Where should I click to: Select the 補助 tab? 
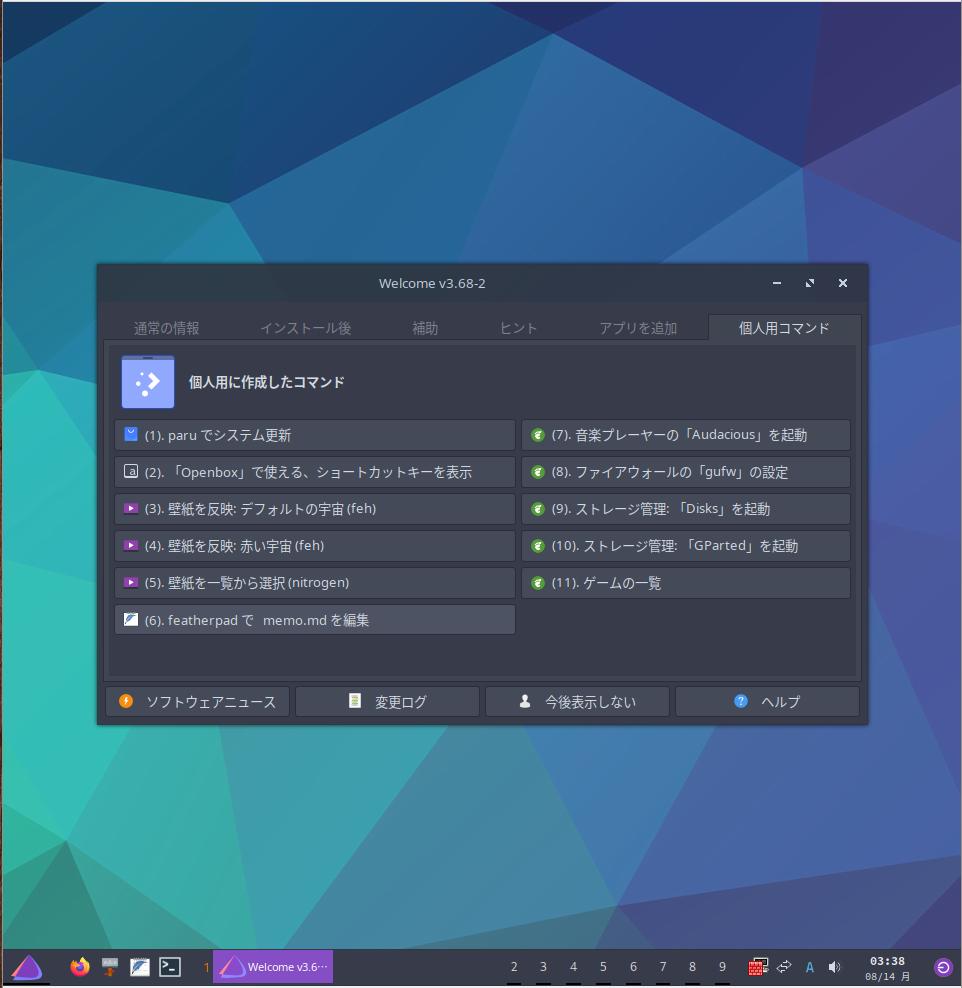tap(425, 328)
